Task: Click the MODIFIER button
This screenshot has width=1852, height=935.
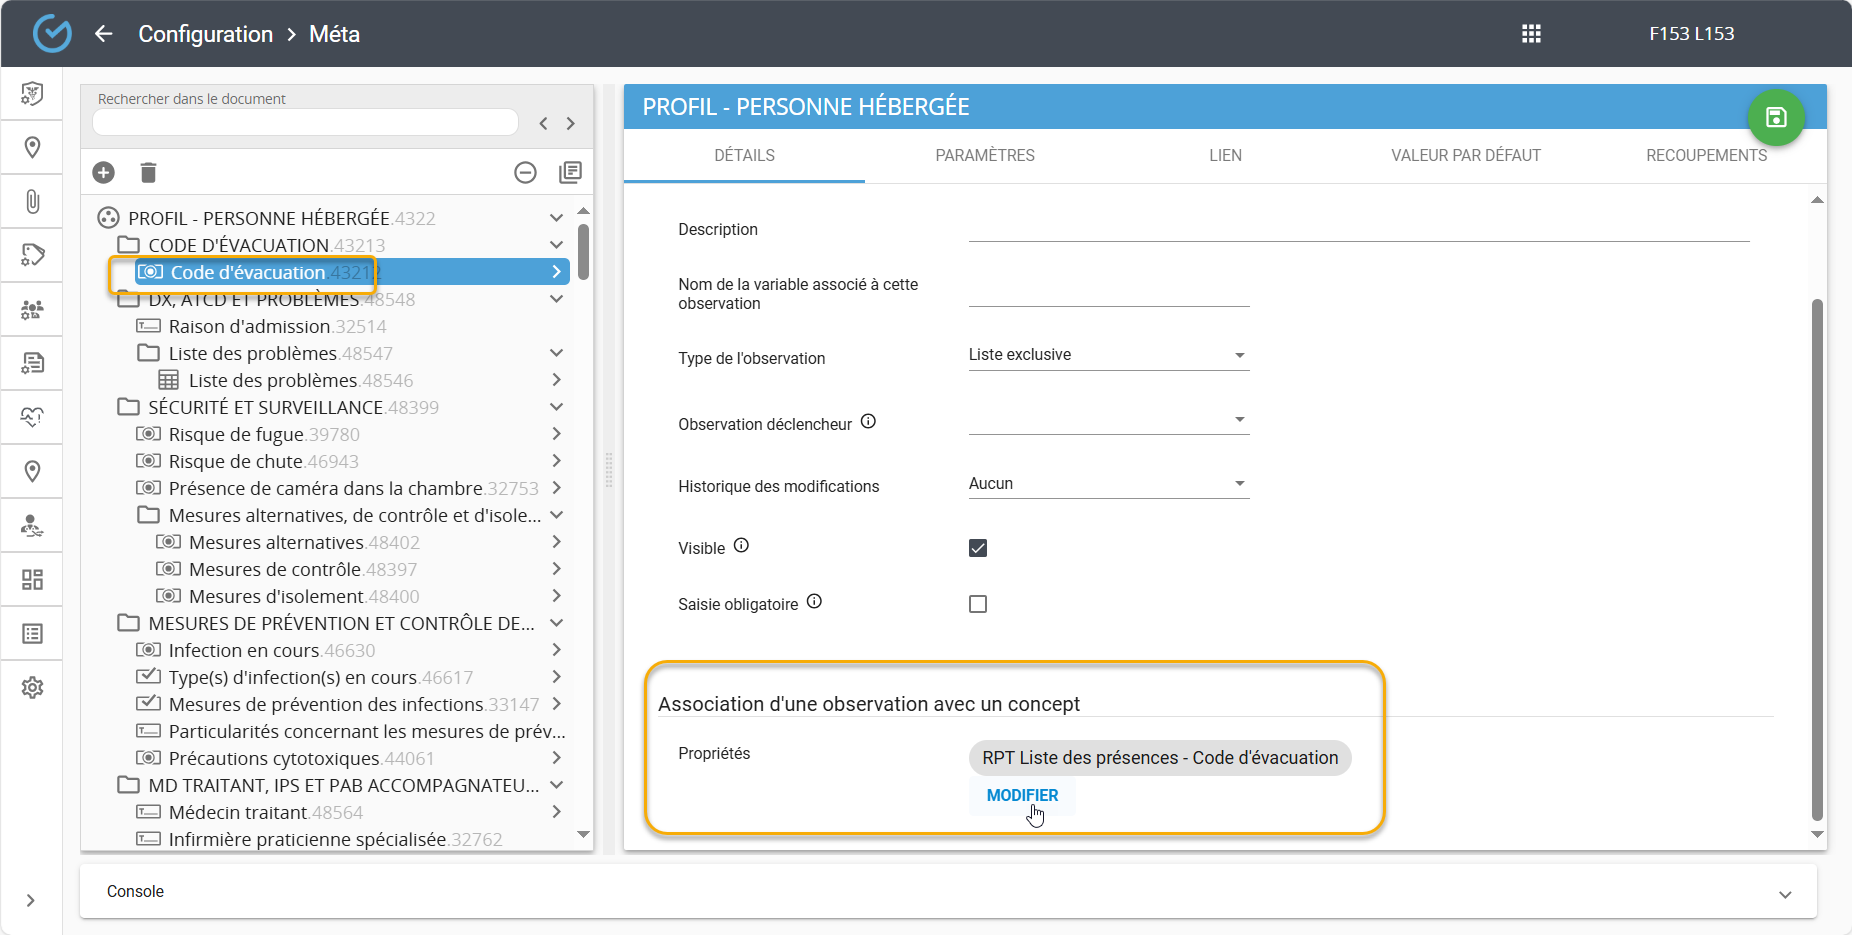Action: (1022, 796)
